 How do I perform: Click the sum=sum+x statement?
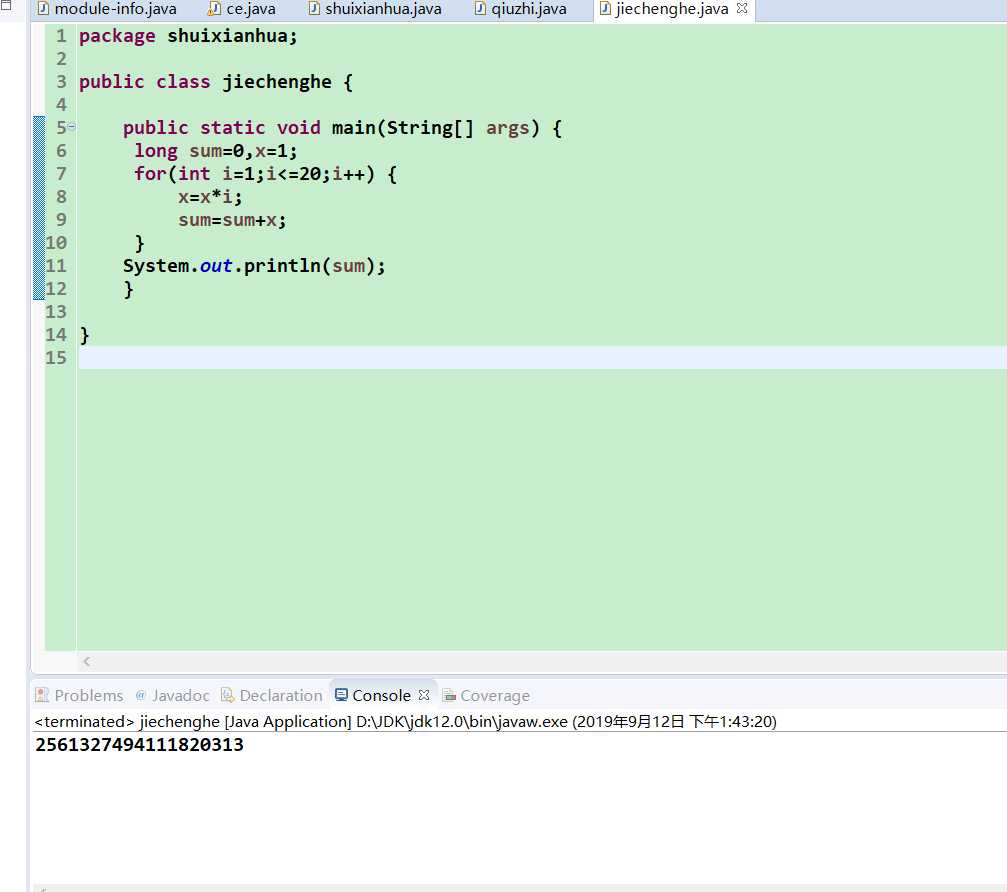(x=232, y=220)
